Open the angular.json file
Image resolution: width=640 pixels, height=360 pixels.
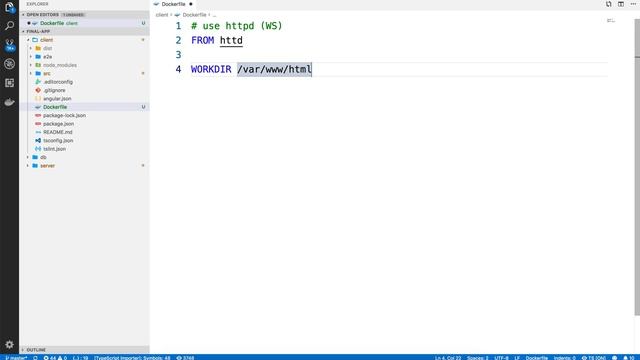click(84, 98)
